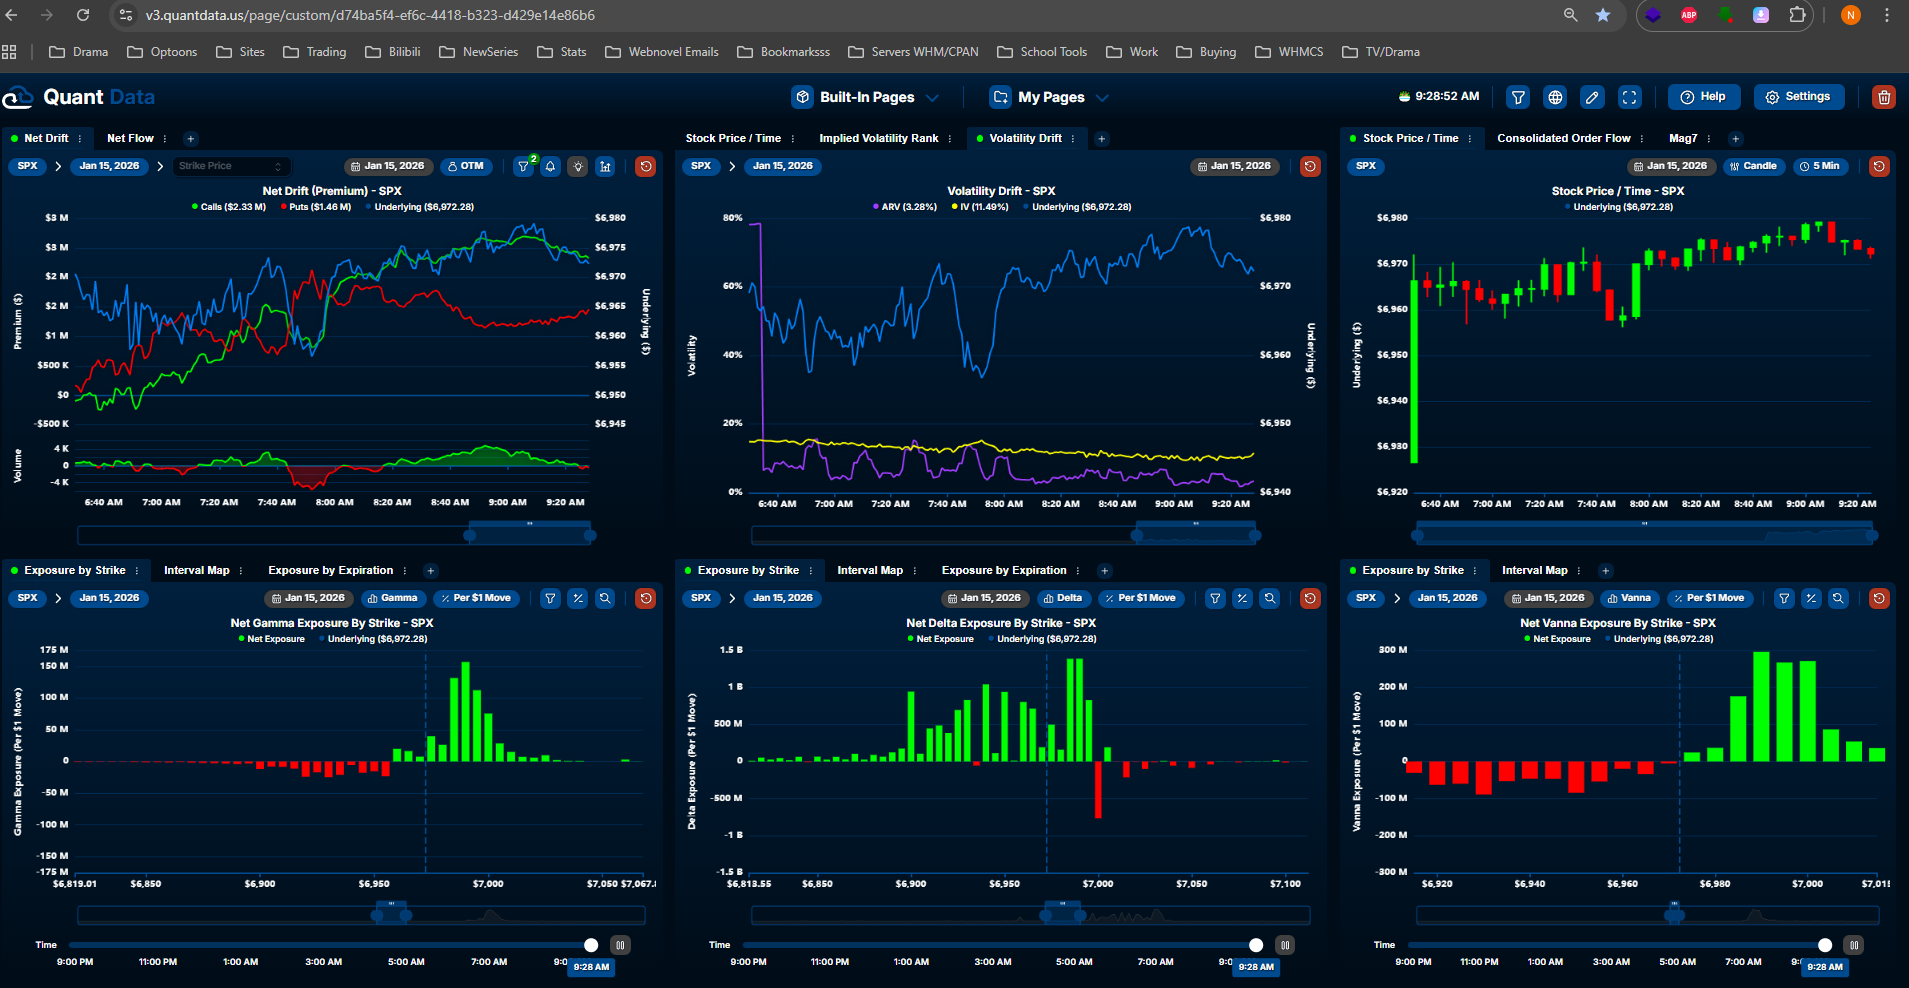Screen dimensions: 1909x988
Task: Switch to the Net Flow tab
Action: pos(130,139)
